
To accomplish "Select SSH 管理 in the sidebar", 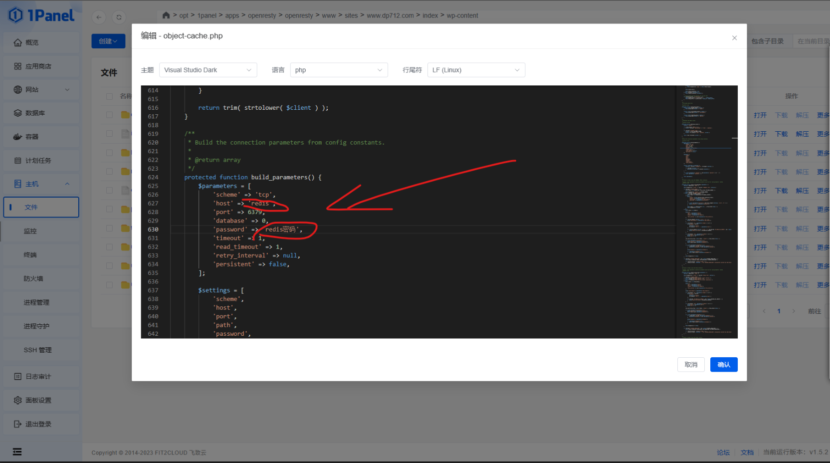I will click(x=38, y=350).
